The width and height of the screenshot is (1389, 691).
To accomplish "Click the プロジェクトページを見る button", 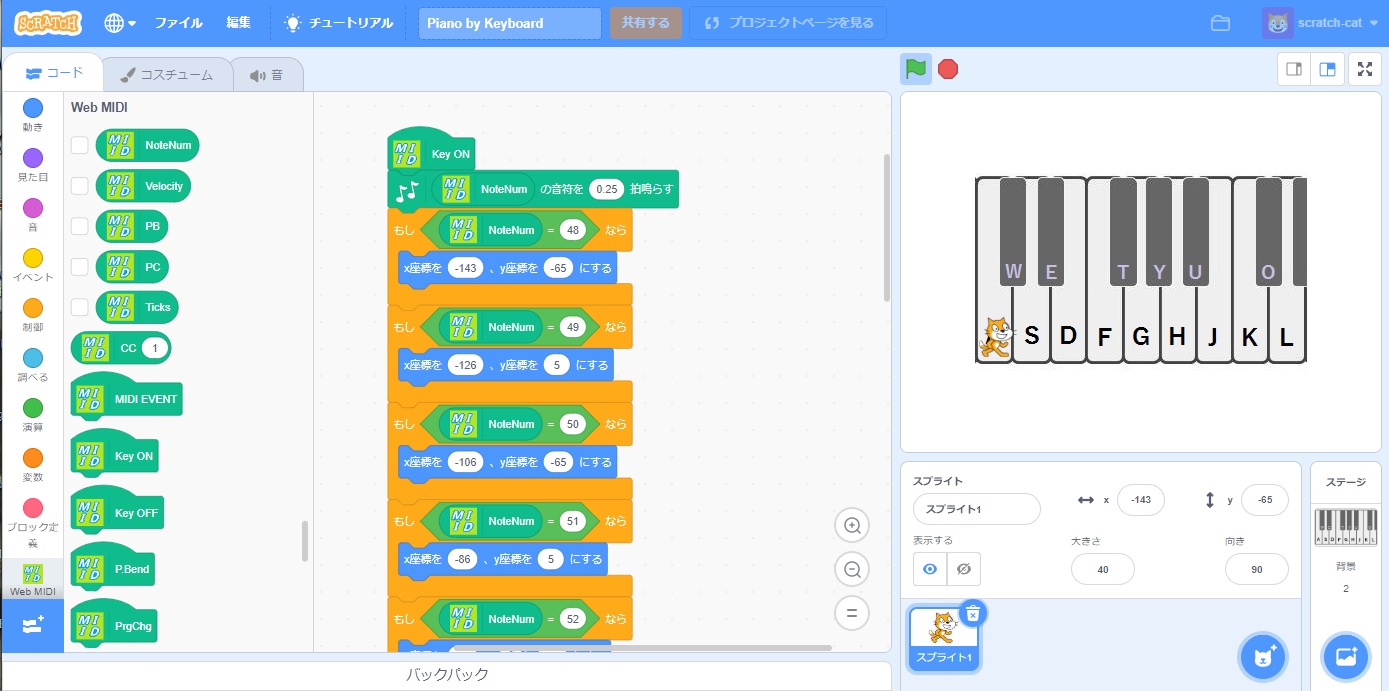I will click(x=787, y=23).
